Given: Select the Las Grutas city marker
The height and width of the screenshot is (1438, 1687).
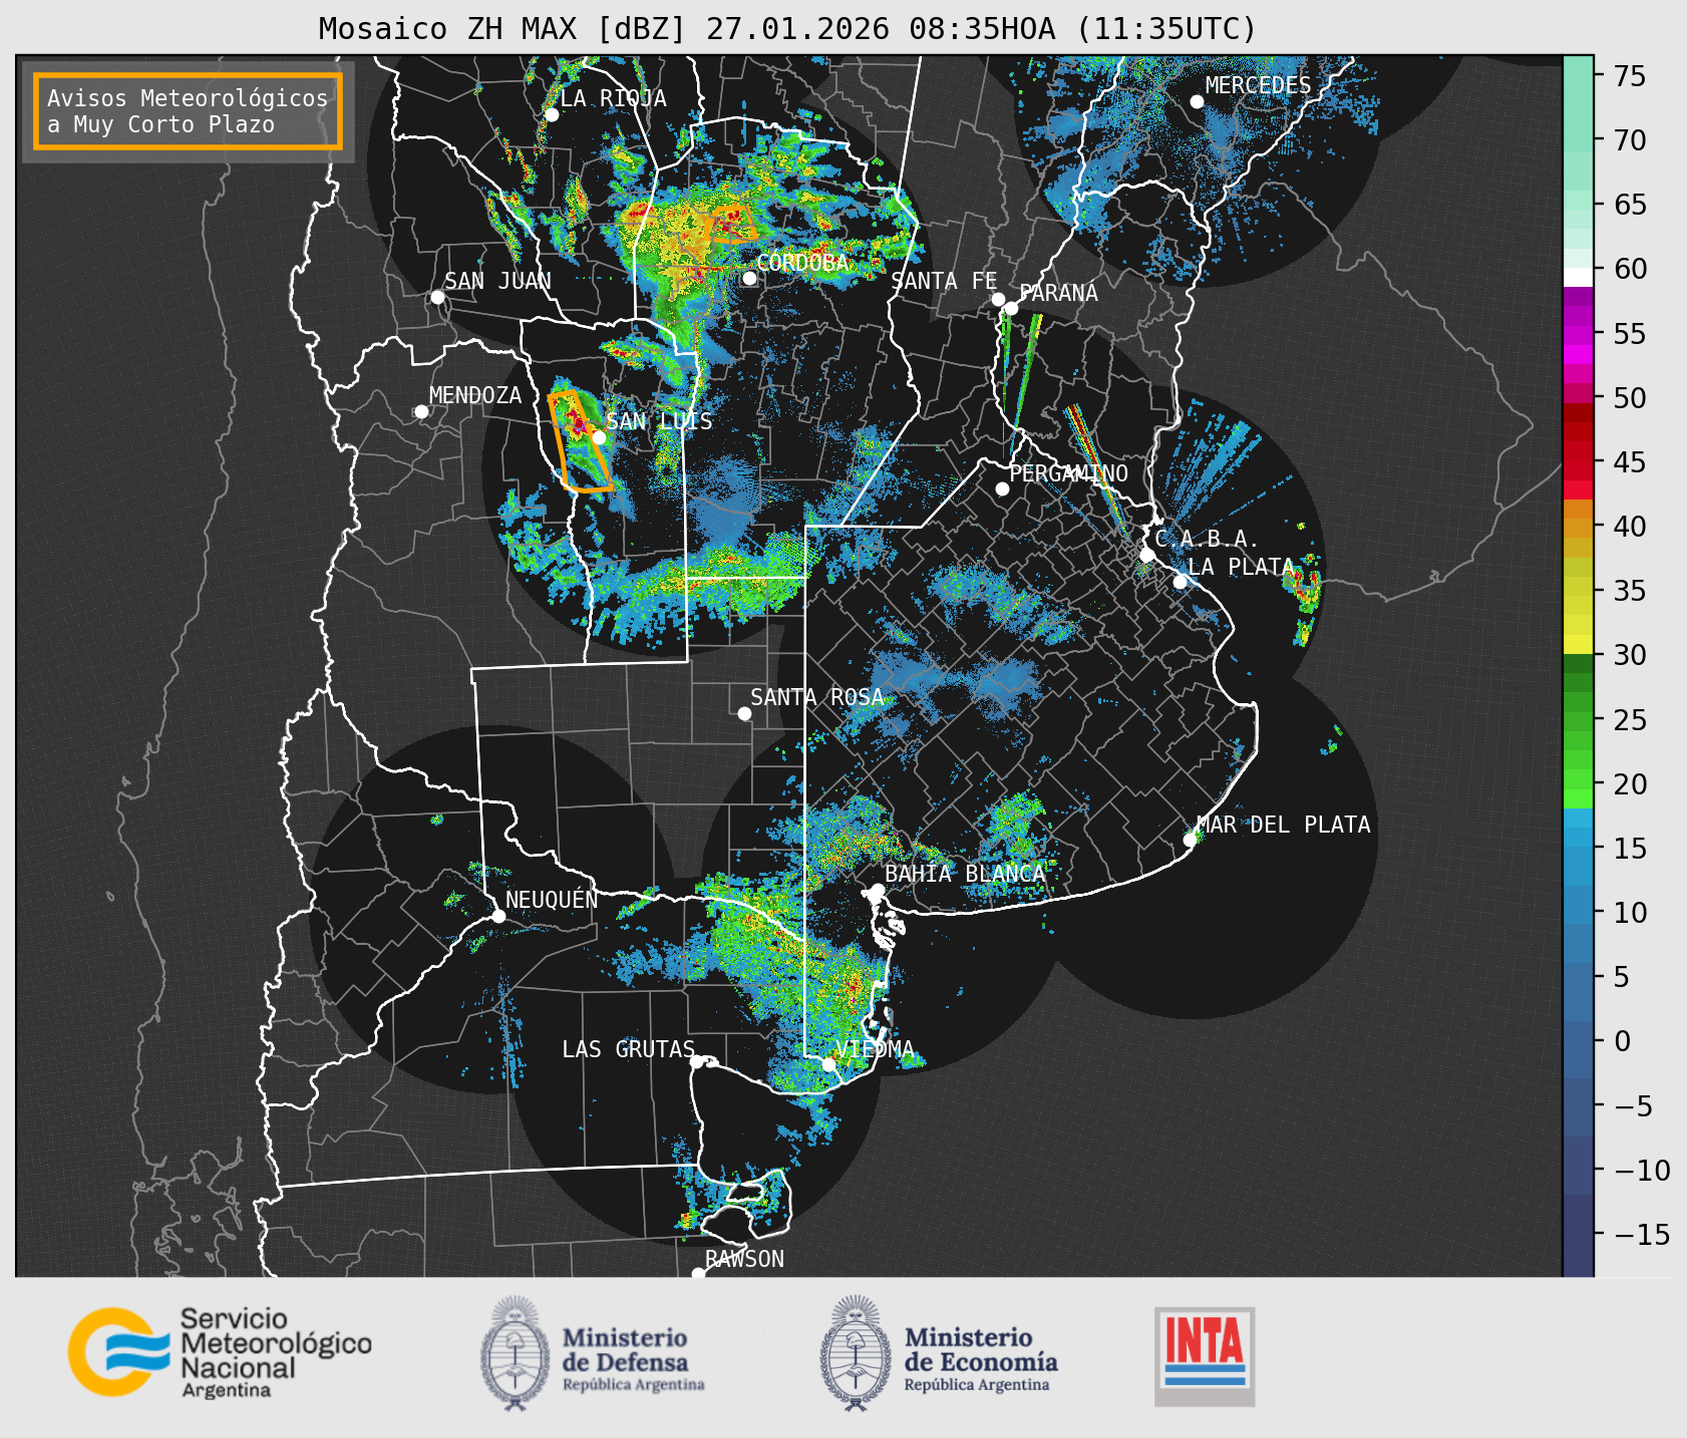Looking at the screenshot, I should (x=697, y=1062).
